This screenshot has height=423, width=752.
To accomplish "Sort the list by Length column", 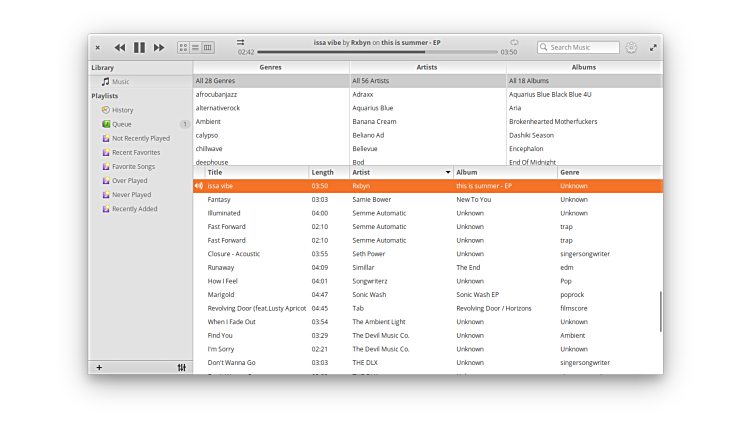I will (x=327, y=172).
